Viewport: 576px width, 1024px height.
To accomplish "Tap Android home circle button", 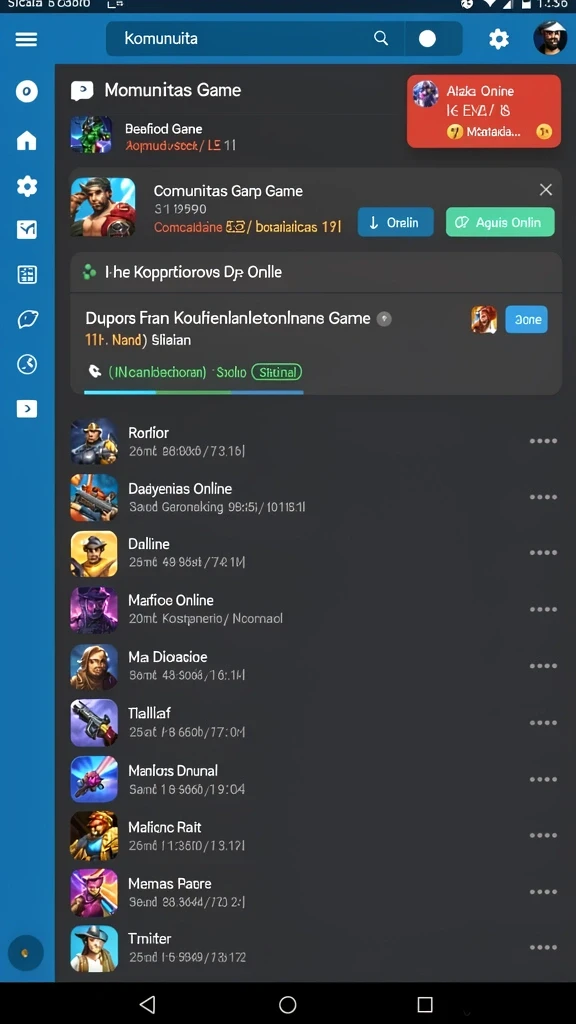I will coord(287,1004).
